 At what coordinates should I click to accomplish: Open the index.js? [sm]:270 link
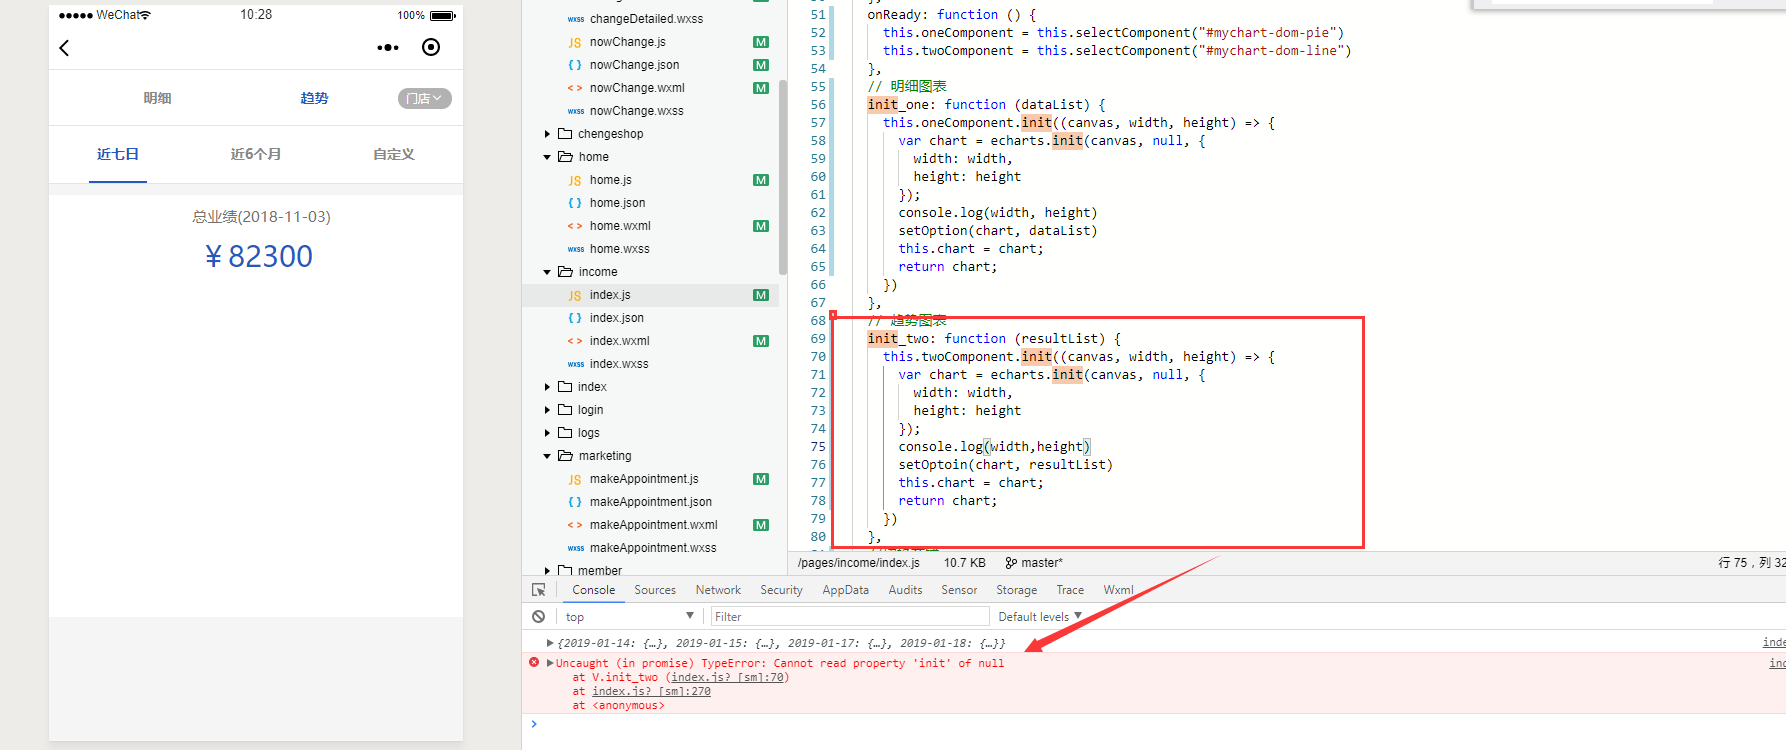coord(651,691)
